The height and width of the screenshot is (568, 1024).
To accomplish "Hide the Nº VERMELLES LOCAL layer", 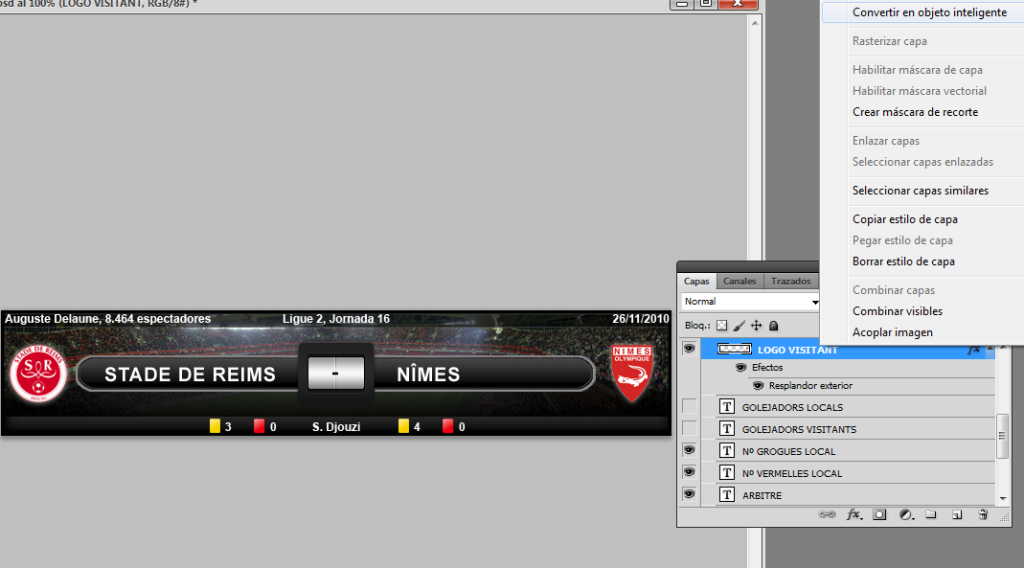I will click(689, 473).
